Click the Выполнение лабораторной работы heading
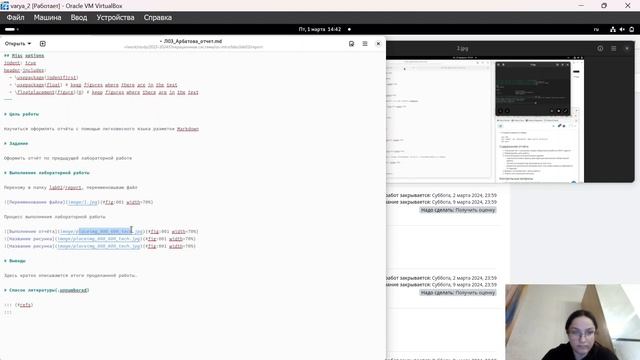 (x=47, y=173)
